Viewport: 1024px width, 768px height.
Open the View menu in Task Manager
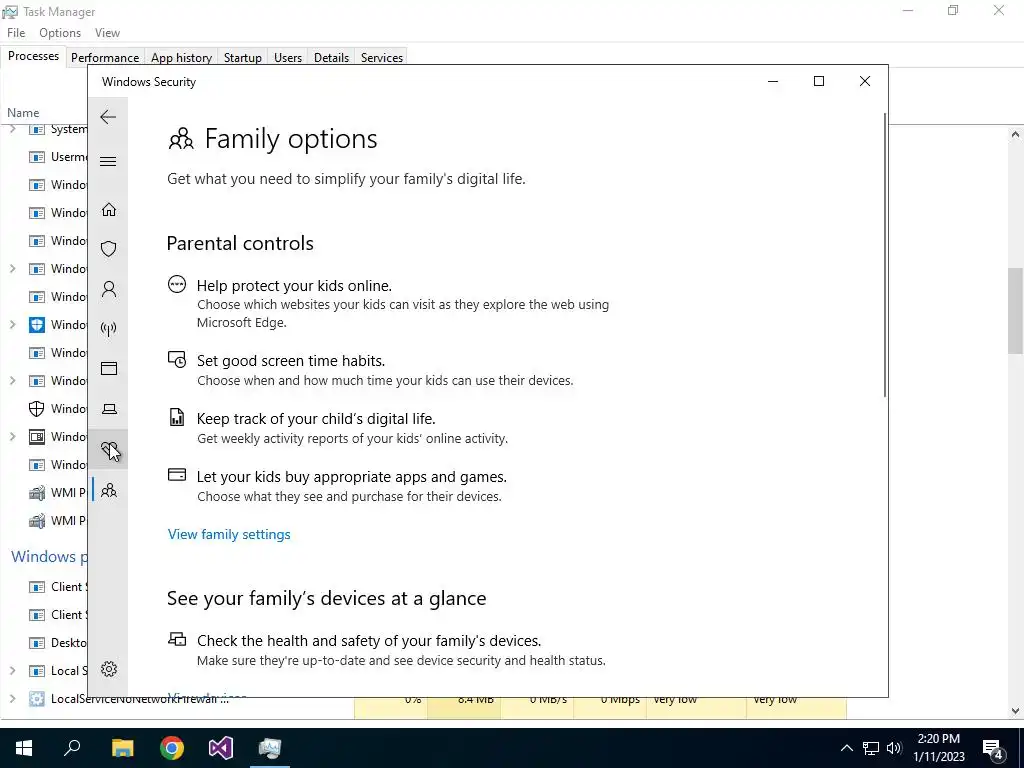(x=107, y=33)
